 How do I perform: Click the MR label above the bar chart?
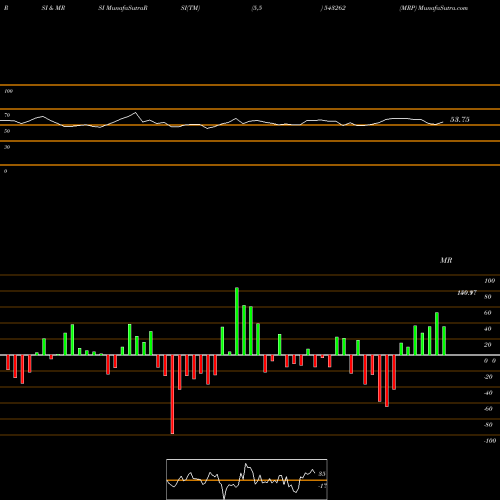coord(446,260)
